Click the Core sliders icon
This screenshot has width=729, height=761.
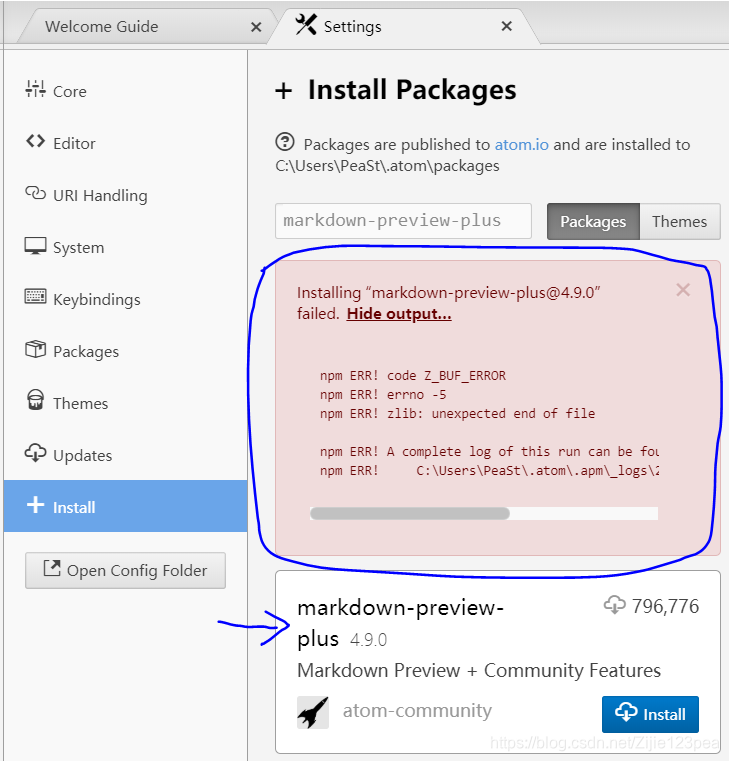point(35,89)
